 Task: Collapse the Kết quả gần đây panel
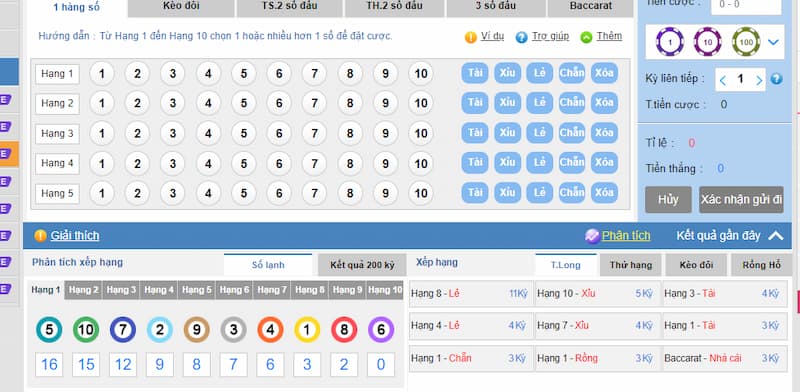tap(775, 236)
